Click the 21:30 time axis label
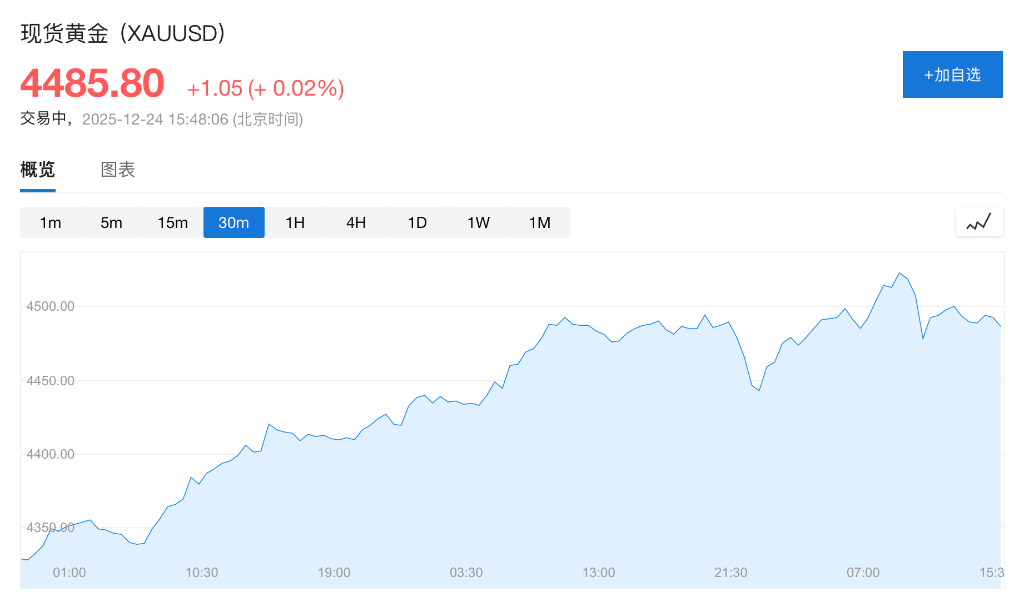Screen dimensions: 1024x603 (x=731, y=572)
